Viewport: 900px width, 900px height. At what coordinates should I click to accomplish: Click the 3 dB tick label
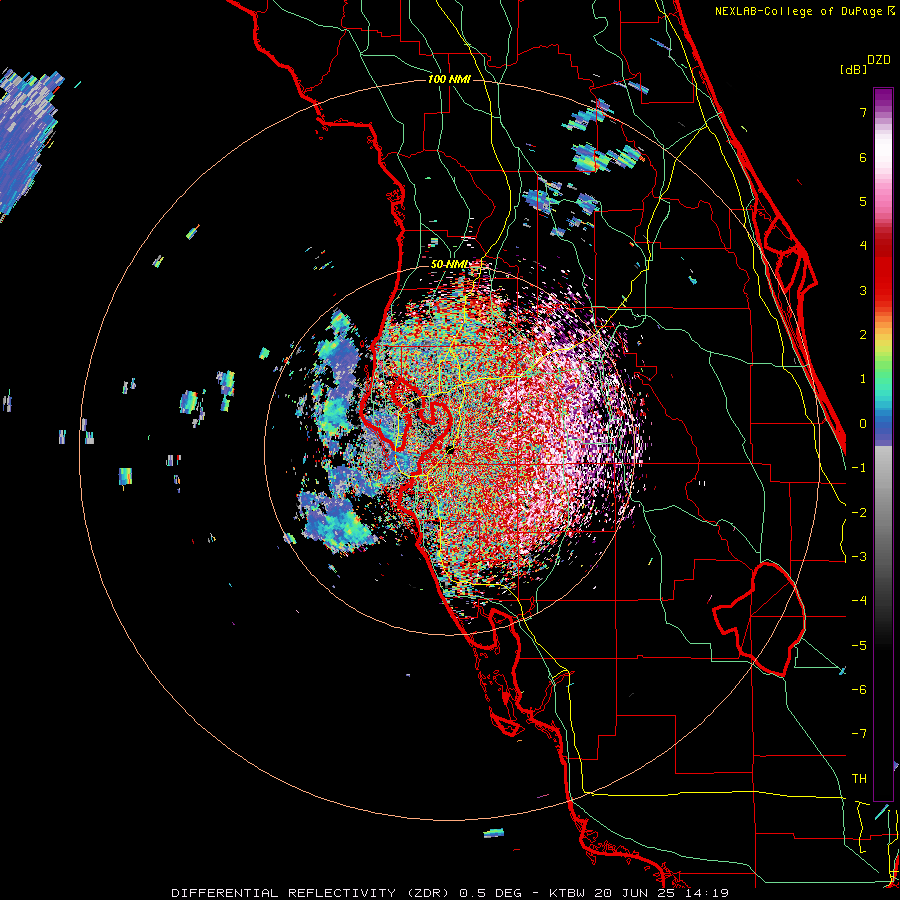coord(863,290)
